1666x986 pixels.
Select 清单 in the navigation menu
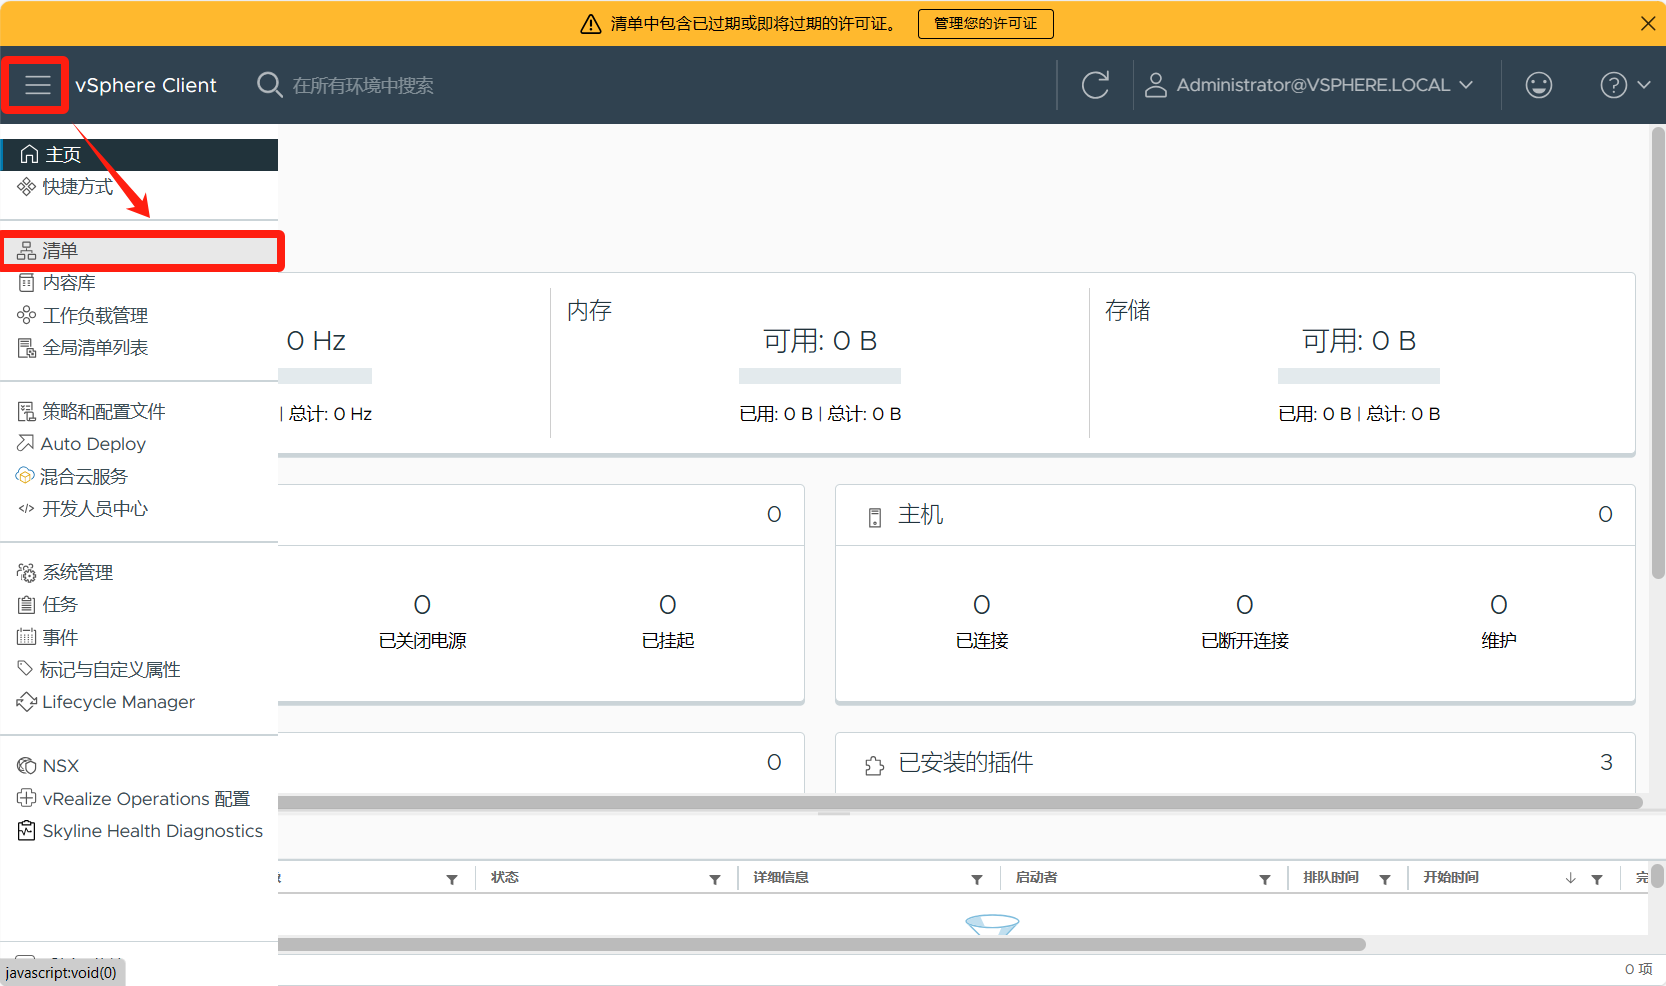tap(60, 251)
